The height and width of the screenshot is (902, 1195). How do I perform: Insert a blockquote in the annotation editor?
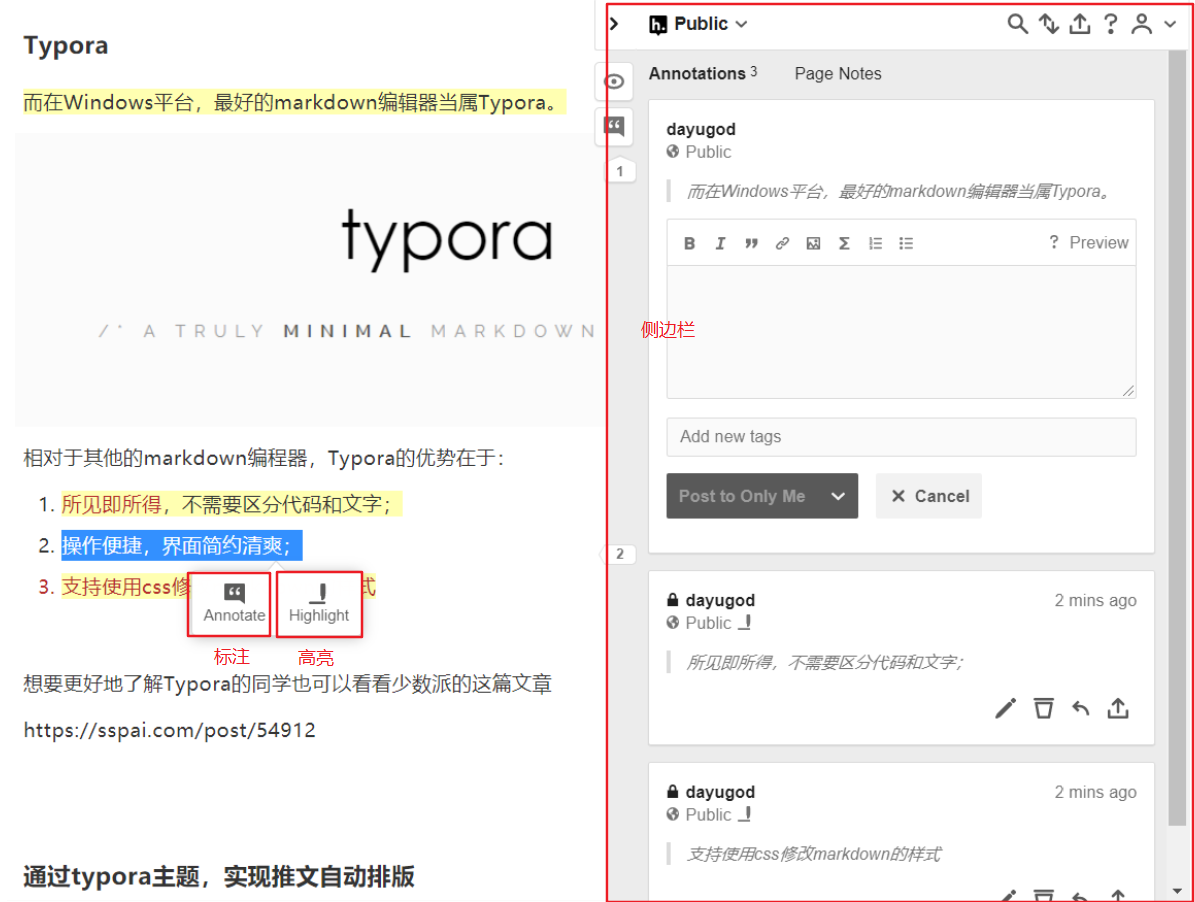(x=751, y=243)
